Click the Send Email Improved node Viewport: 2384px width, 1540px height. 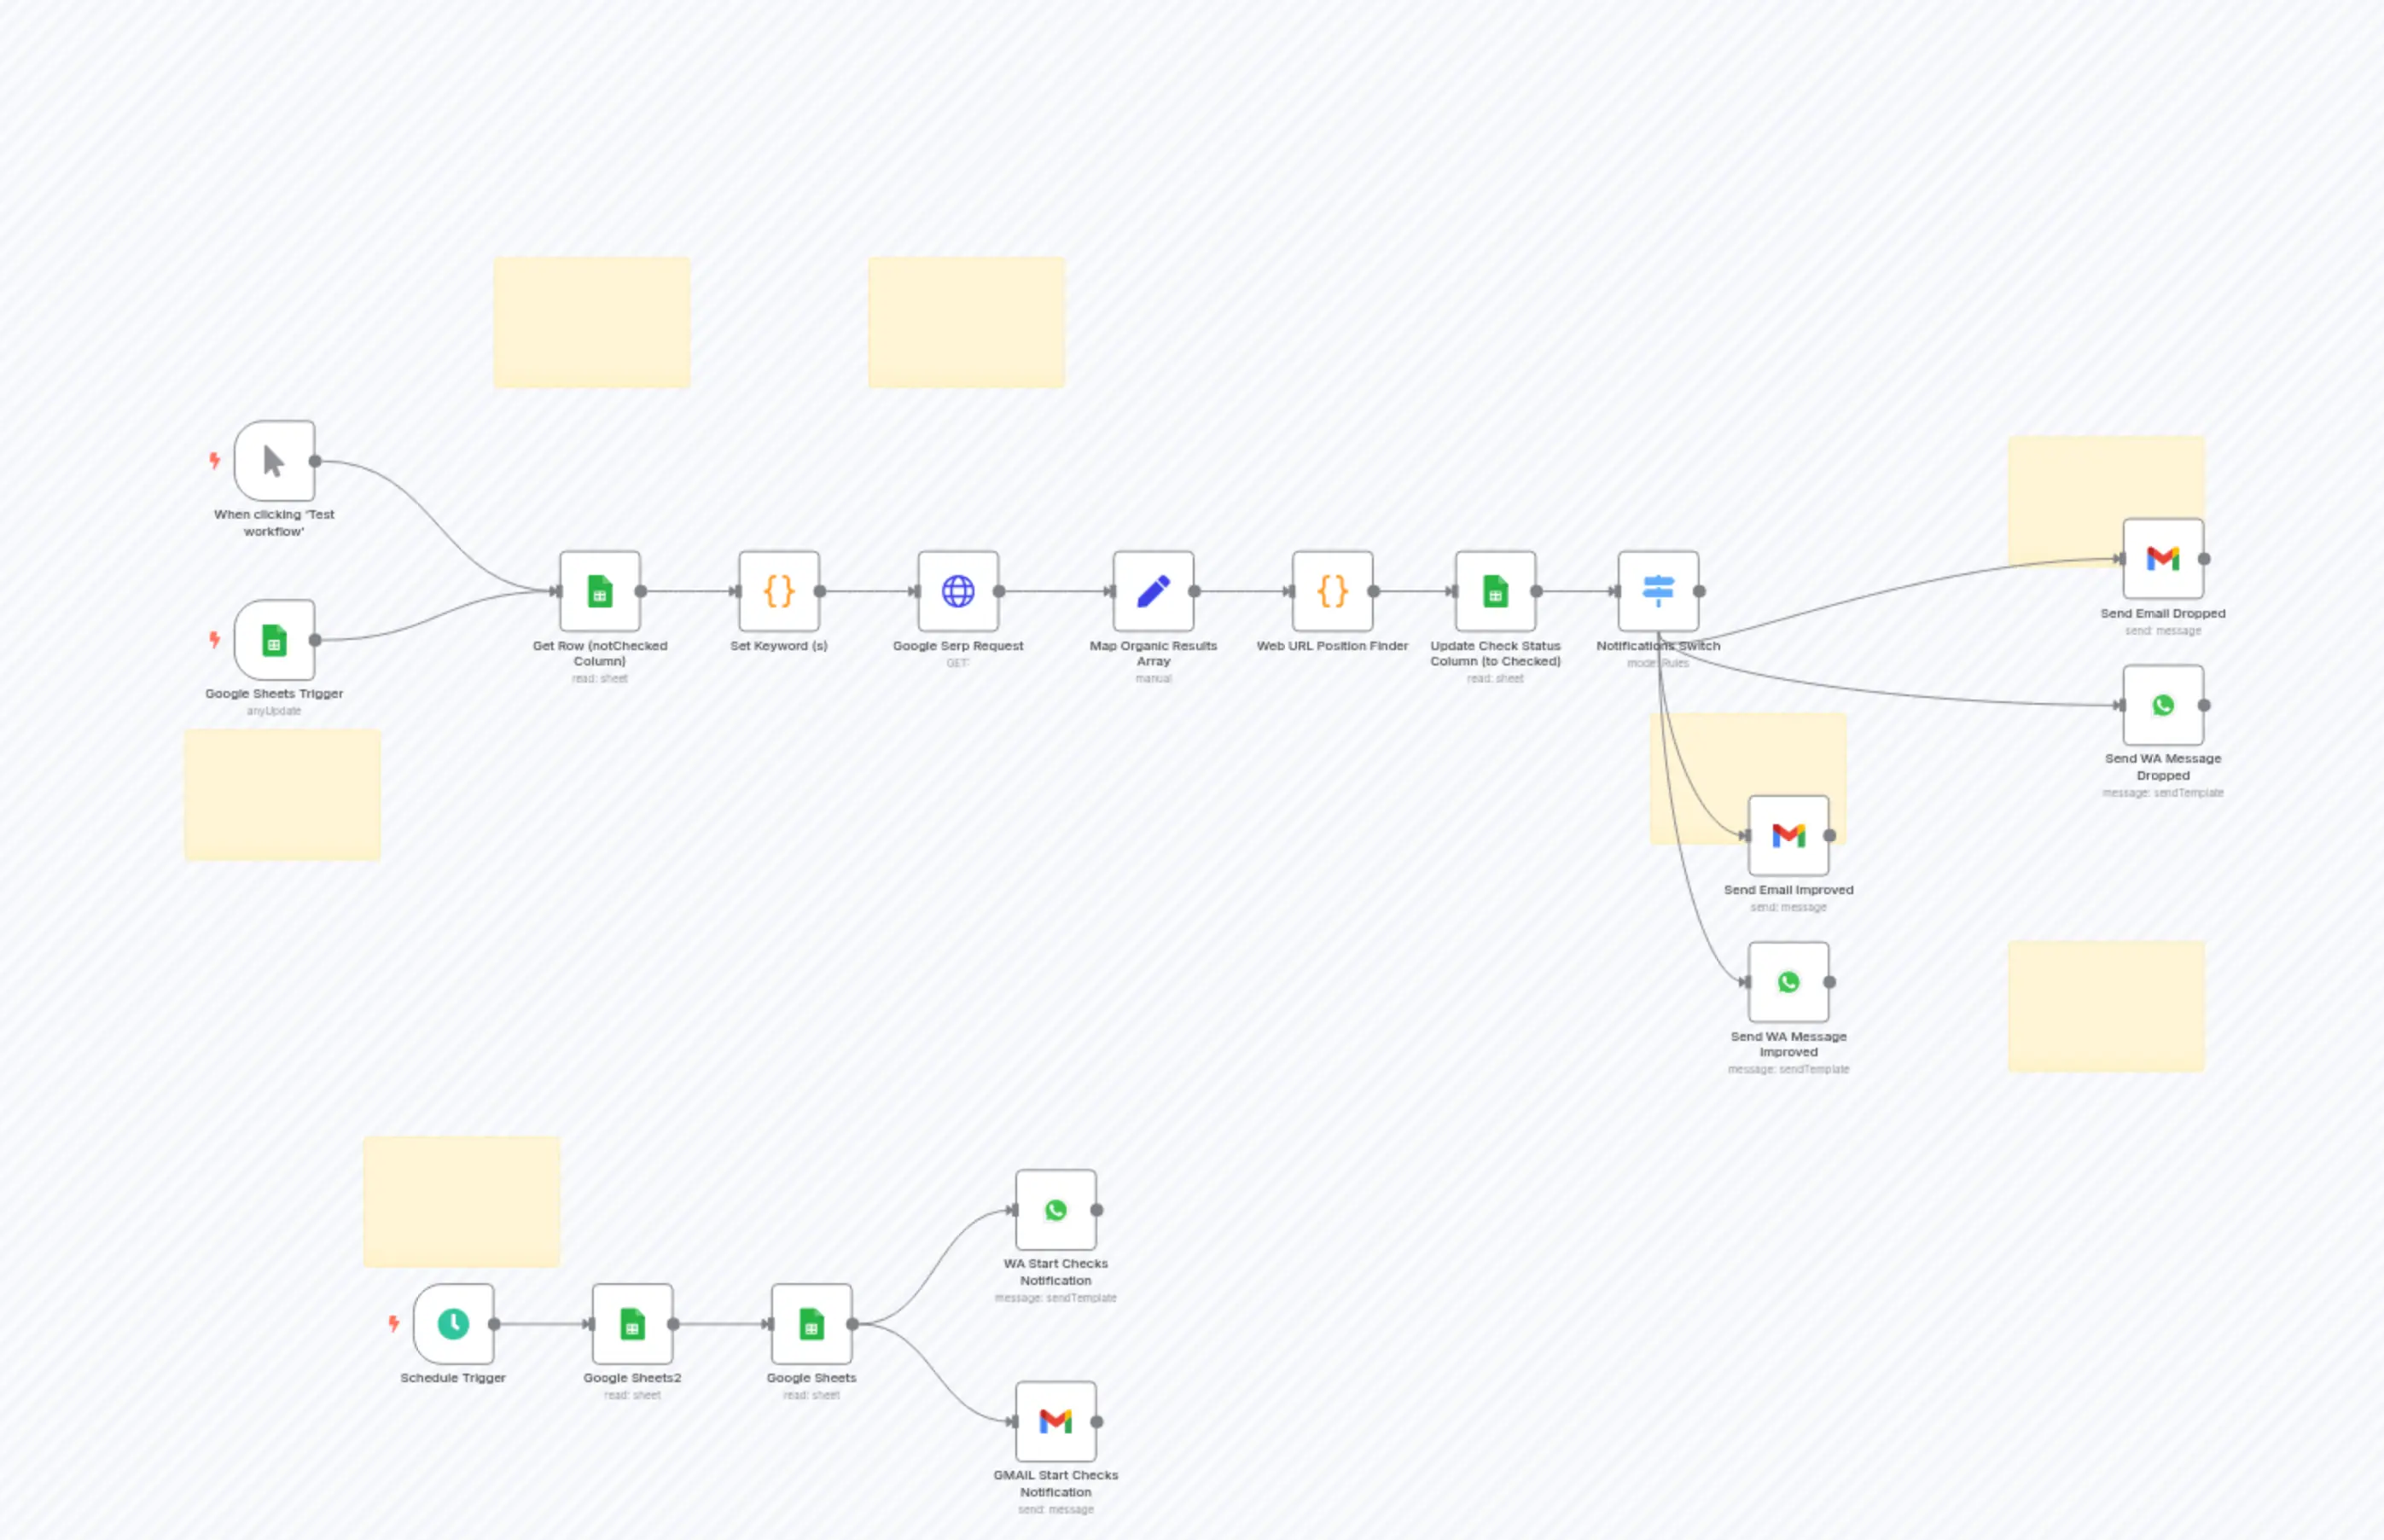click(x=1788, y=835)
